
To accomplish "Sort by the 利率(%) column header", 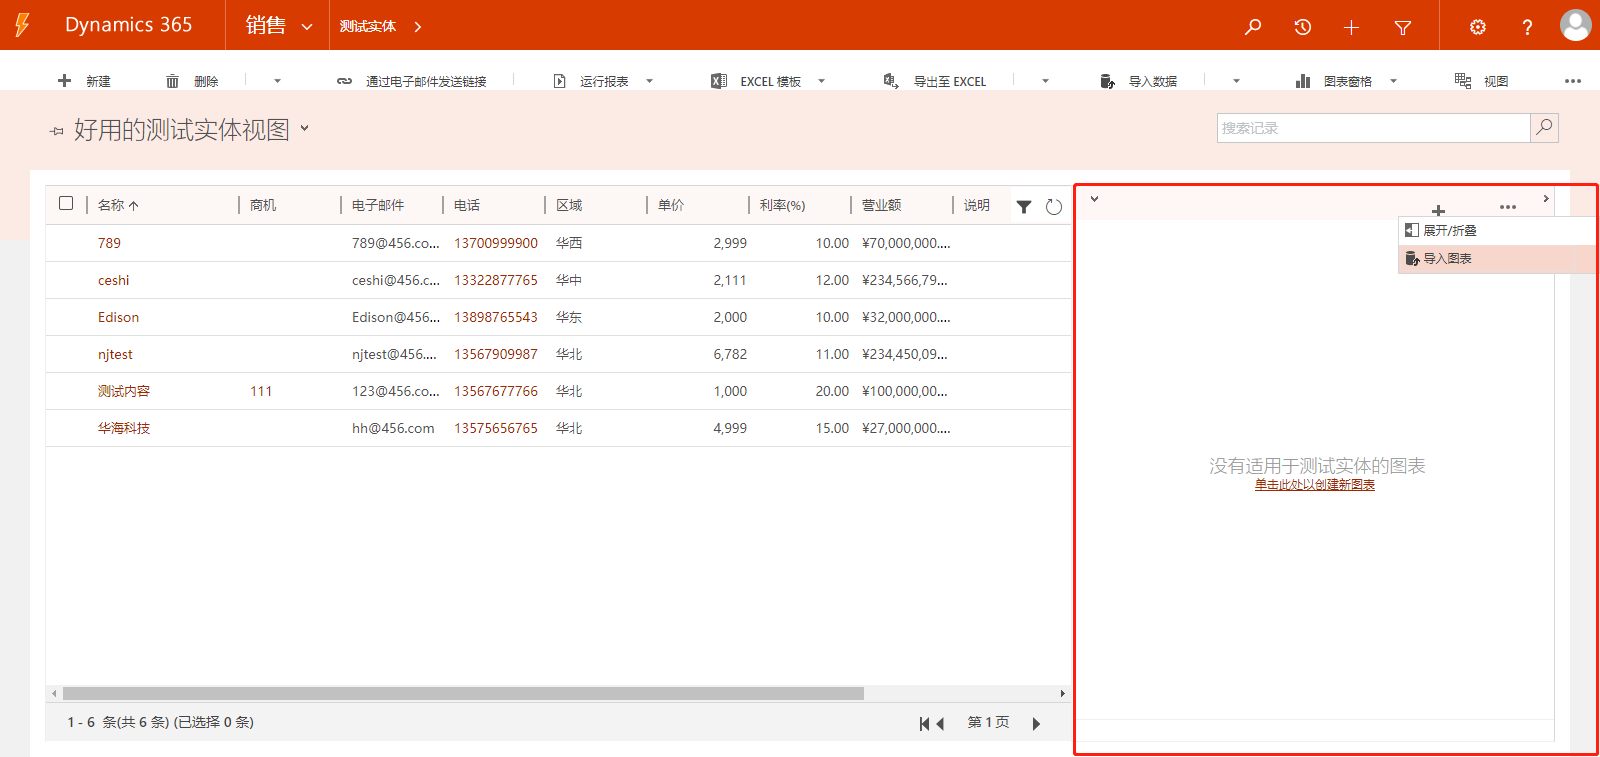I will (x=782, y=205).
